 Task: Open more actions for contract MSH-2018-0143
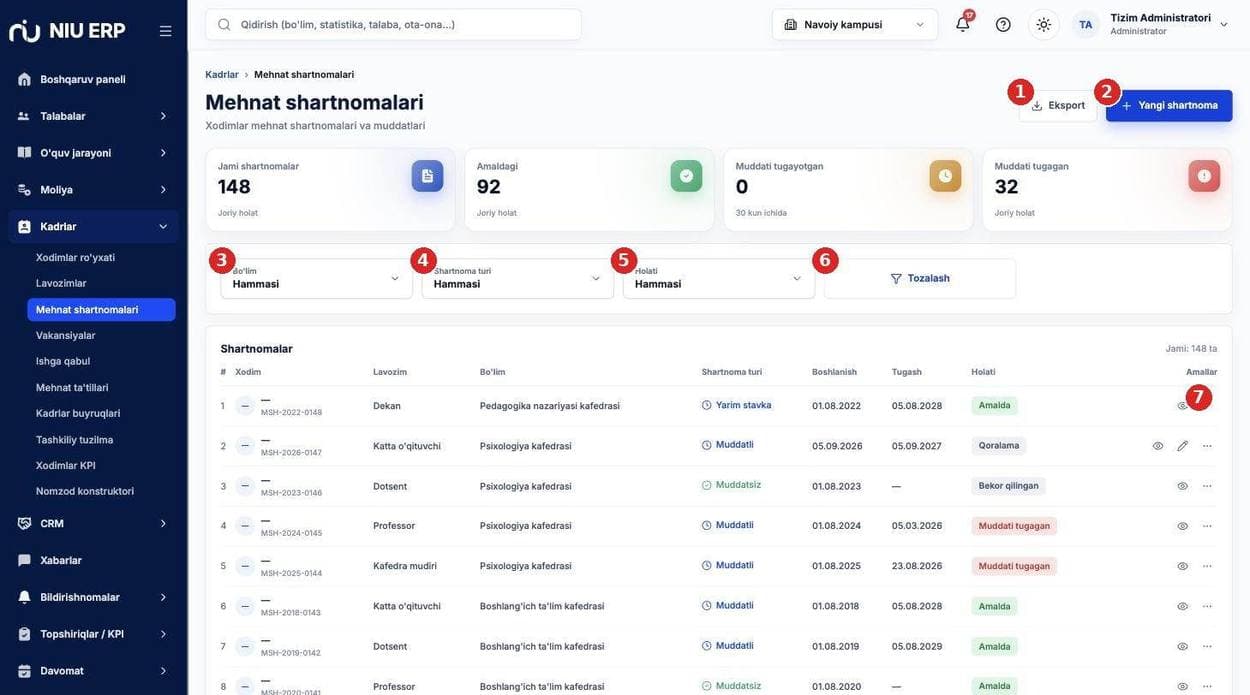tap(1207, 606)
